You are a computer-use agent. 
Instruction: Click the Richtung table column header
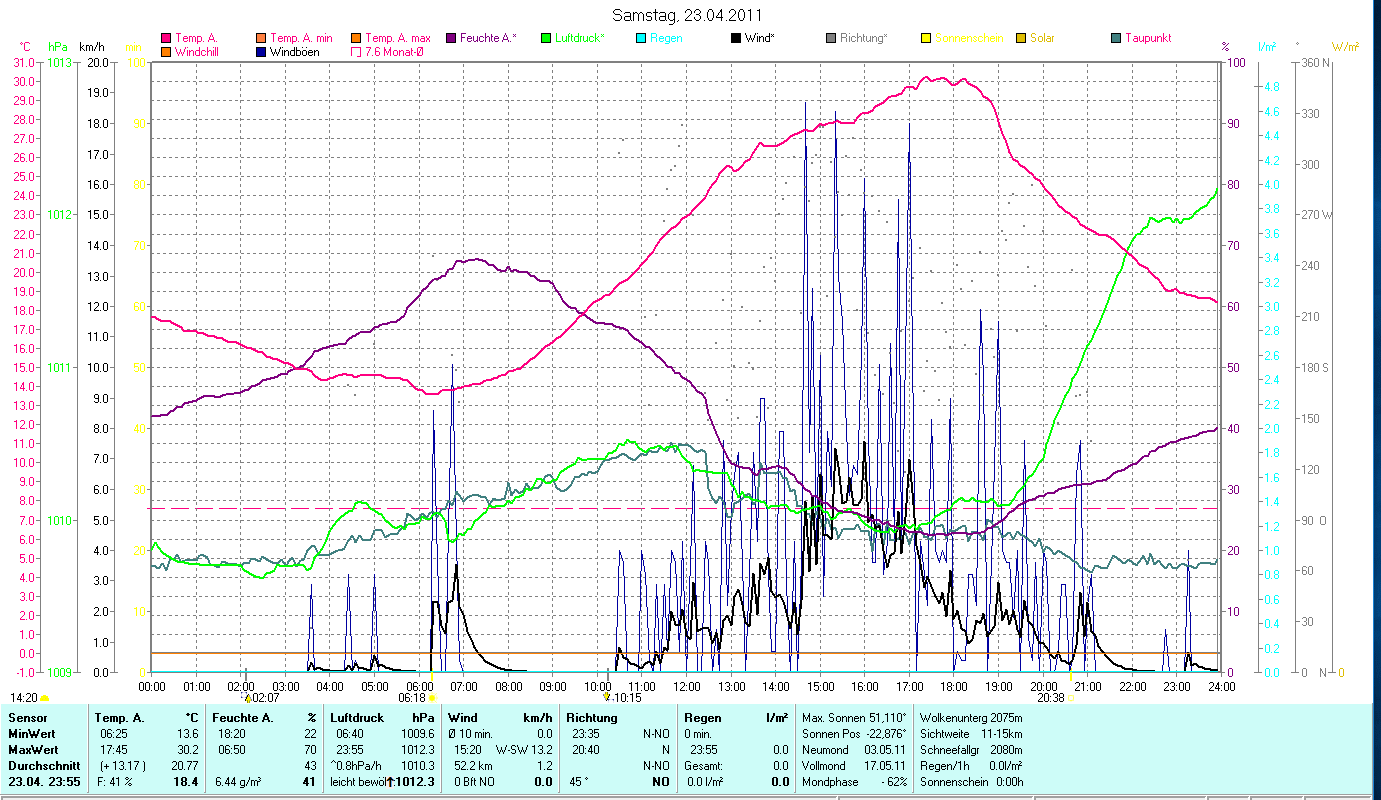coord(591,718)
